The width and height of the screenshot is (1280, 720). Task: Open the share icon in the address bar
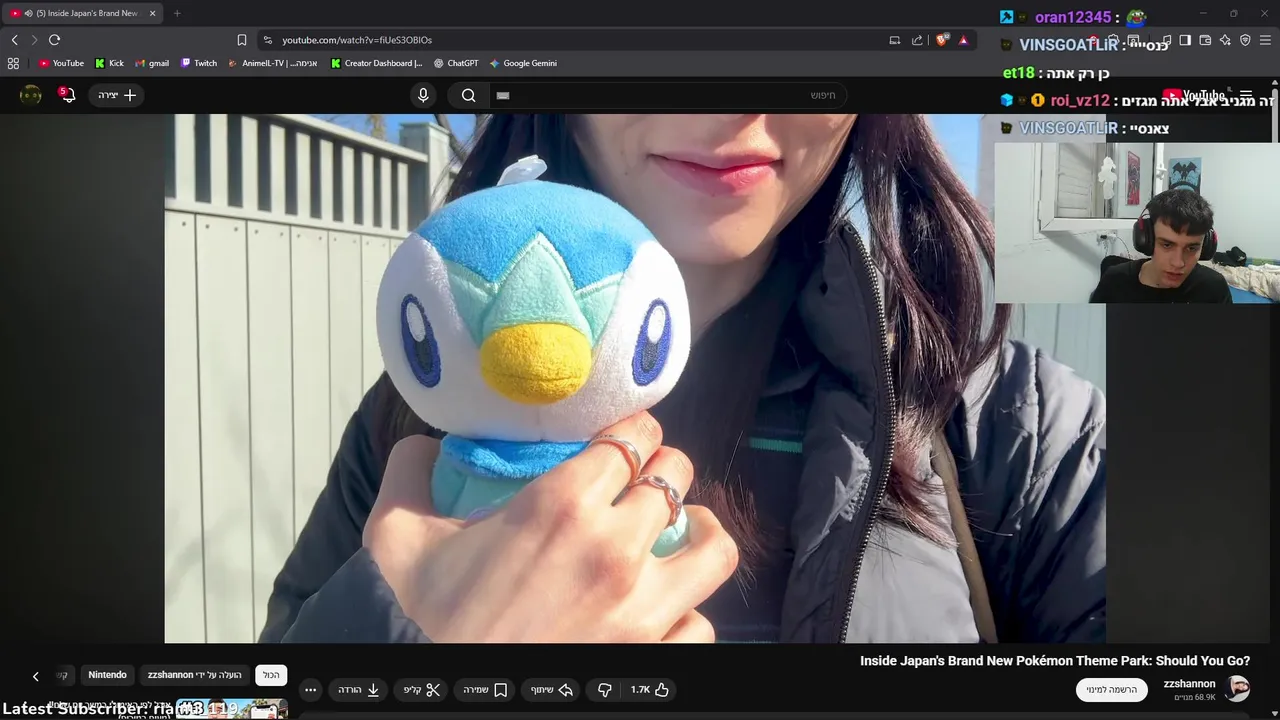click(917, 40)
